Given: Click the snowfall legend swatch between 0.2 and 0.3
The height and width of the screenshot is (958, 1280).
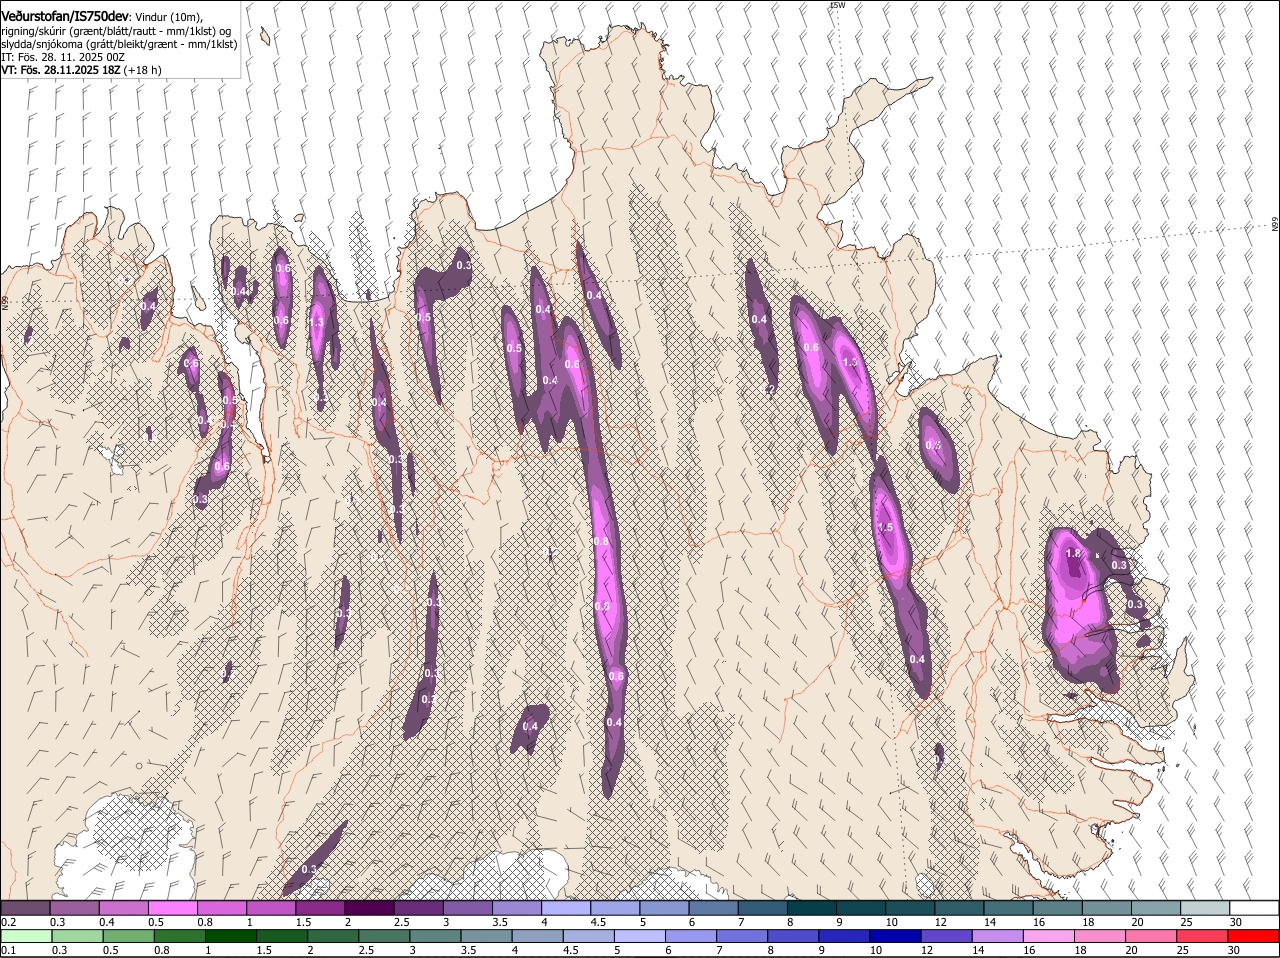Looking at the screenshot, I should [25, 907].
